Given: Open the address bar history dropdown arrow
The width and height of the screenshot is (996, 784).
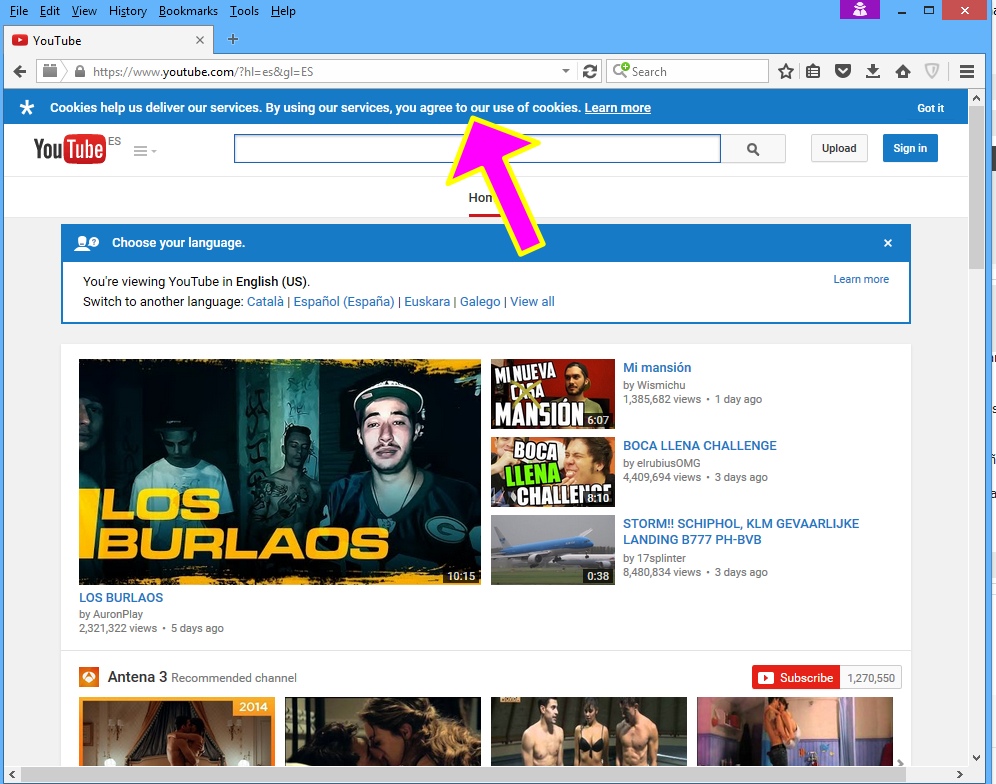Looking at the screenshot, I should (565, 72).
